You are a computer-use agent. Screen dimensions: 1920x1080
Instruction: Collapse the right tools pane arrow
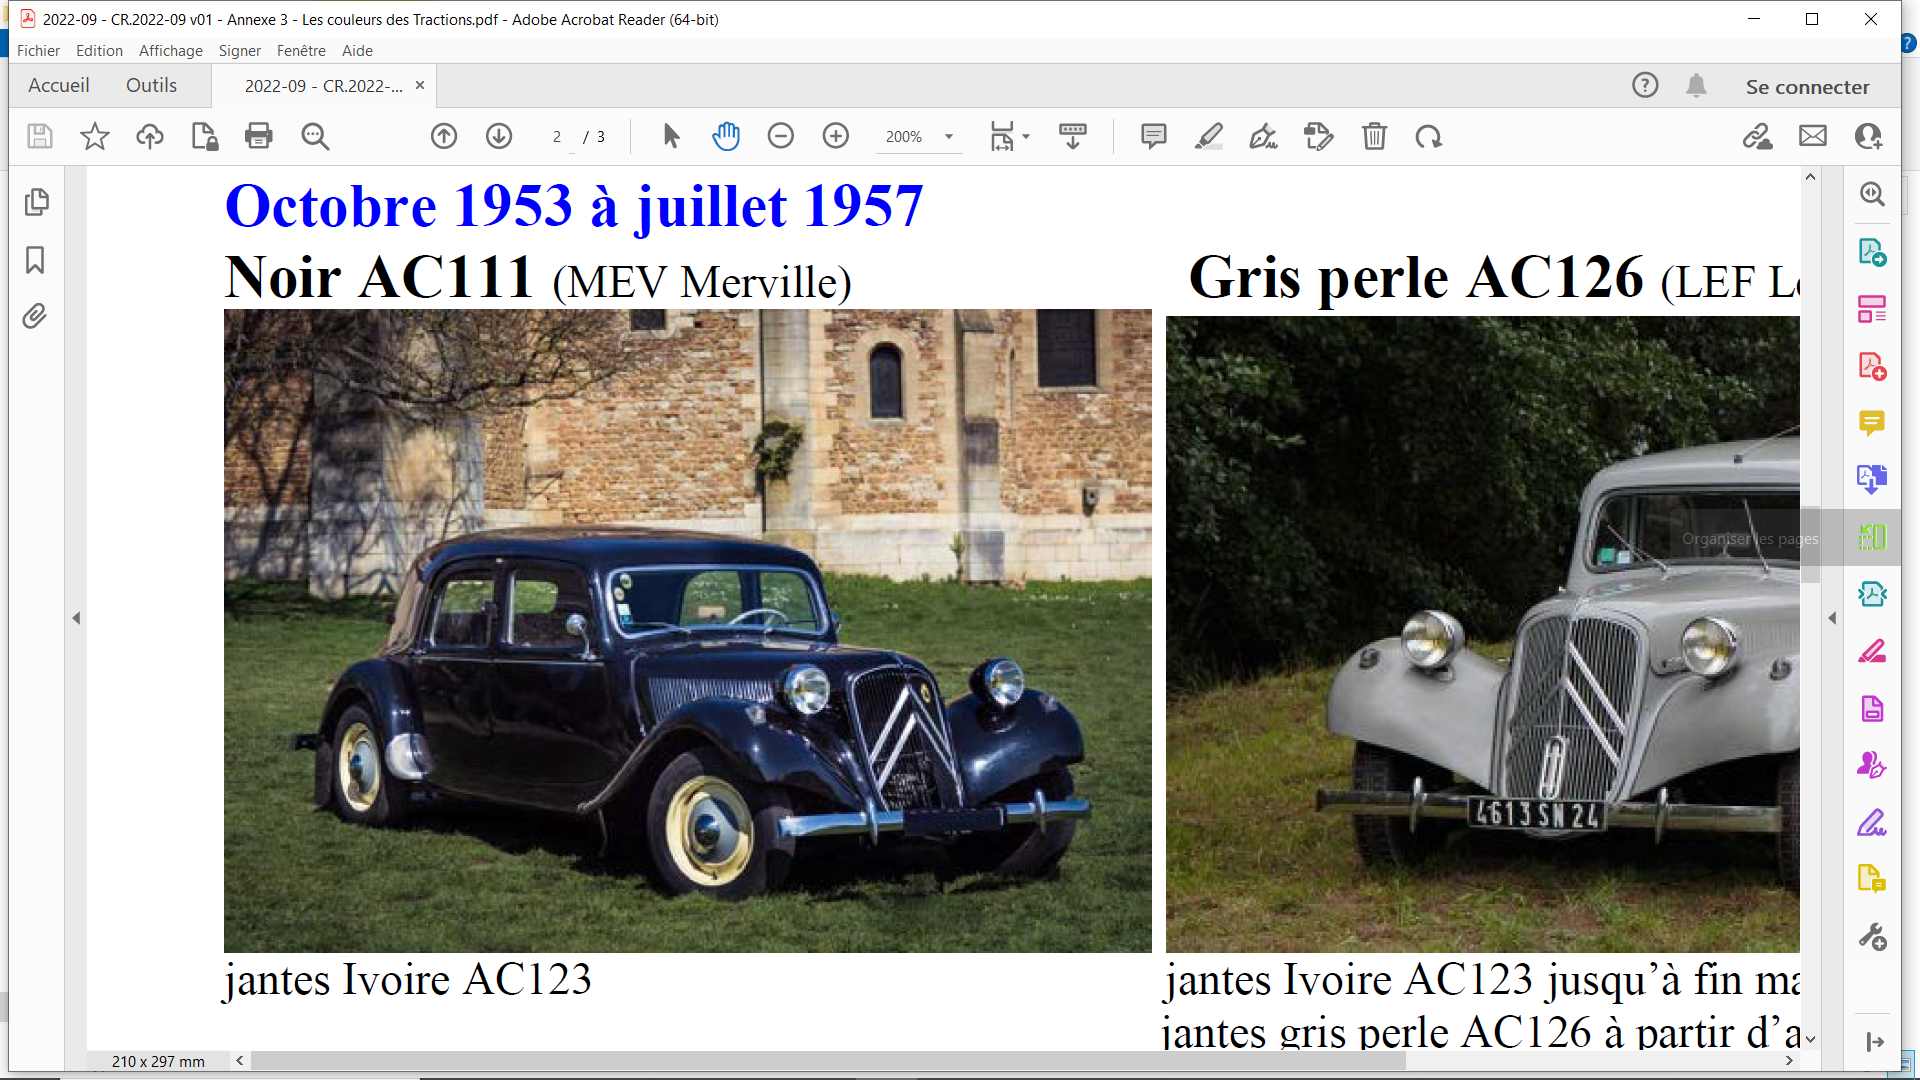(1832, 618)
